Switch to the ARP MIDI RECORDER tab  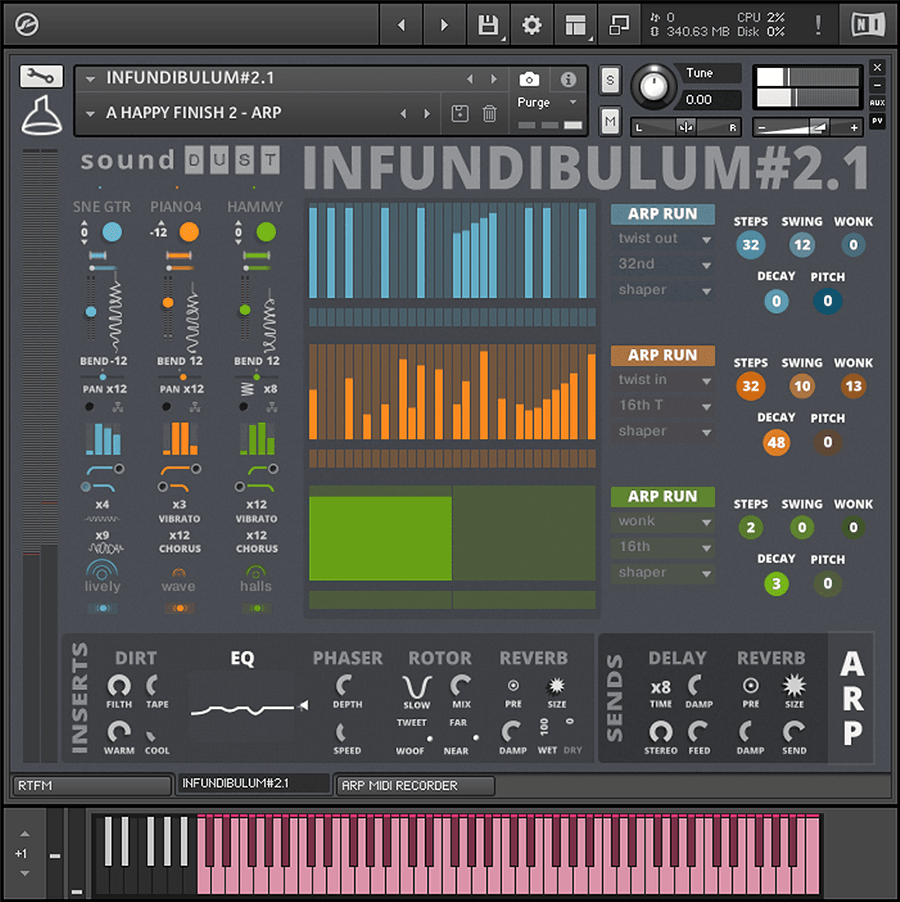[415, 785]
